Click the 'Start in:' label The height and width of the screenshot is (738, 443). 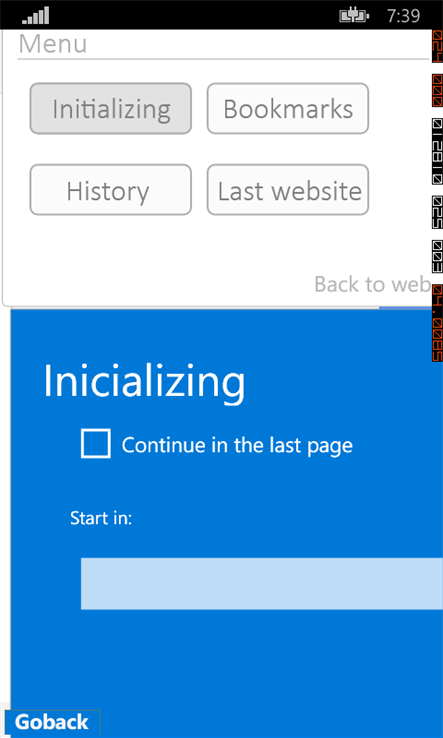pyautogui.click(x=101, y=518)
